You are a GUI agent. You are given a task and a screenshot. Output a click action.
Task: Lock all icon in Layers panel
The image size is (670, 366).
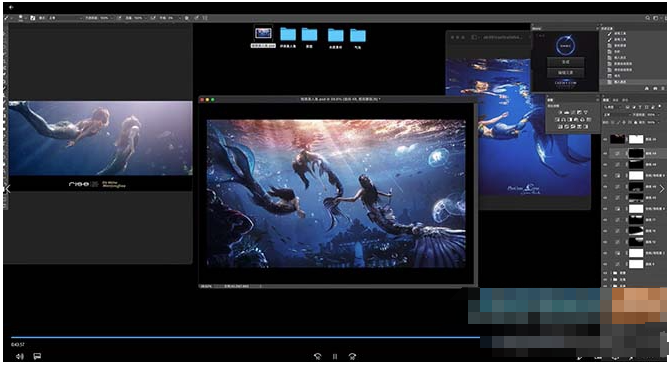pos(635,122)
